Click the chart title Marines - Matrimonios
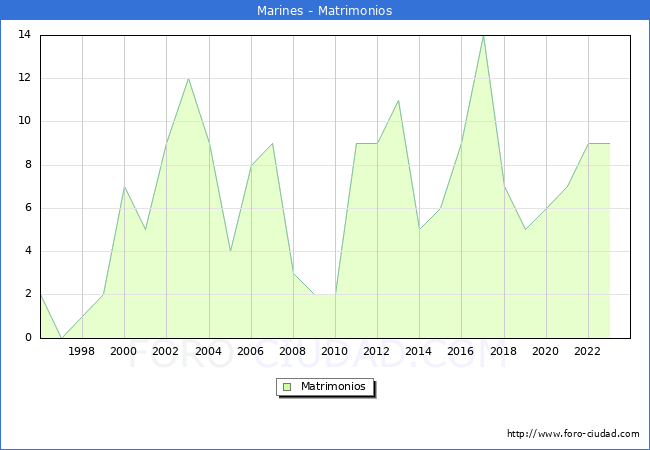The image size is (650, 450). point(325,10)
